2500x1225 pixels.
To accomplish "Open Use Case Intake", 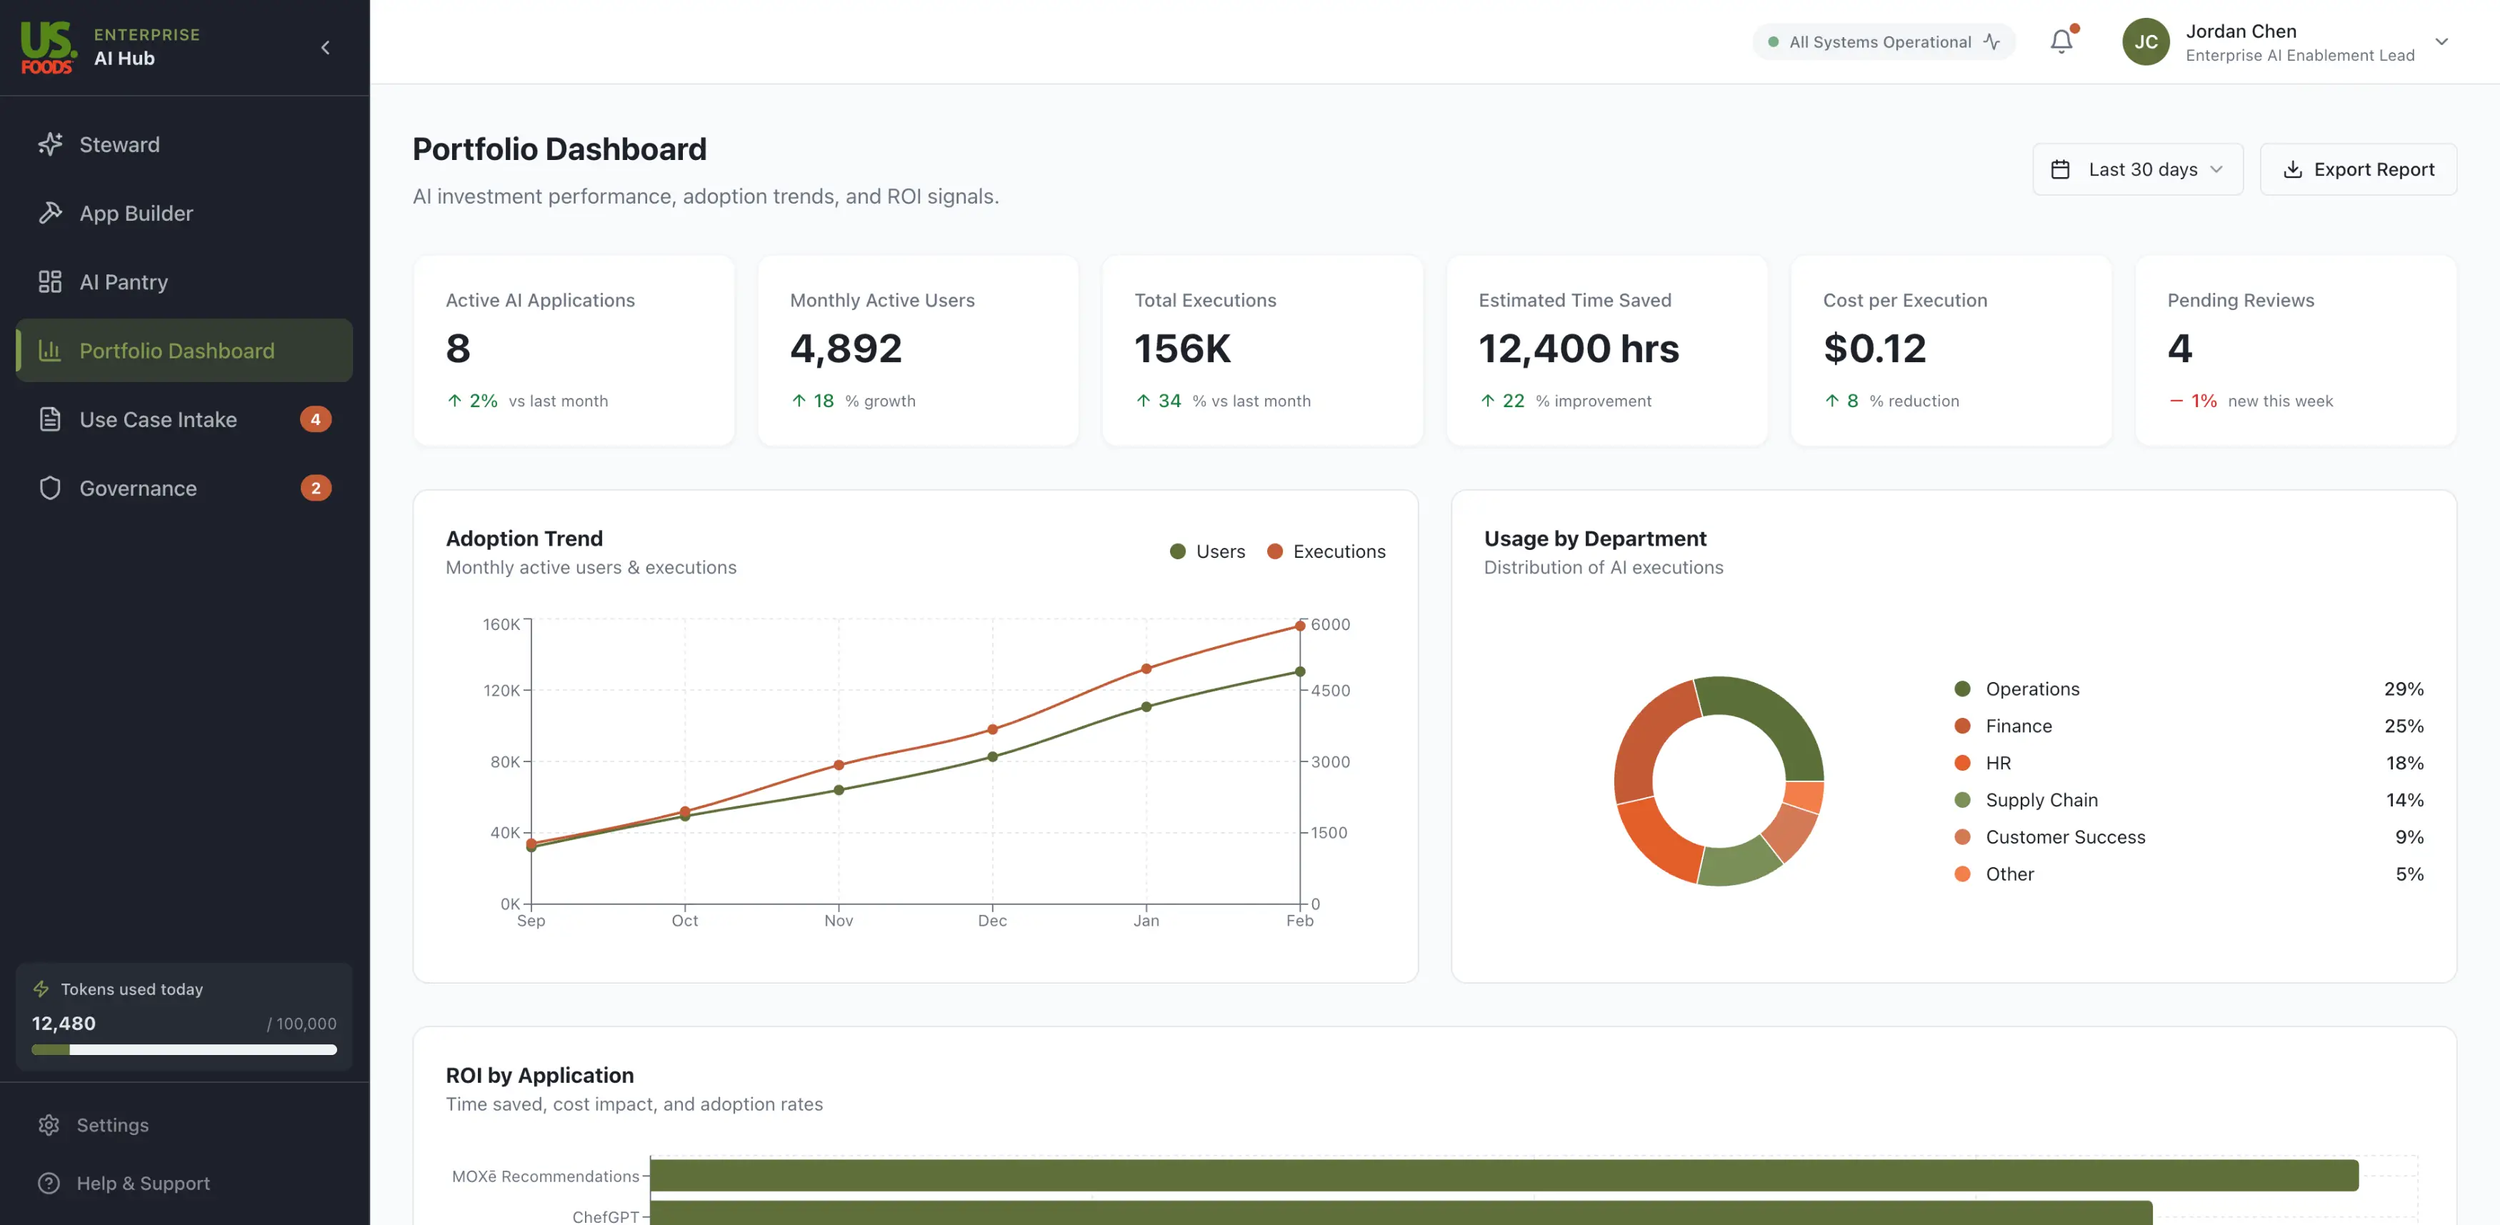I will click(158, 419).
